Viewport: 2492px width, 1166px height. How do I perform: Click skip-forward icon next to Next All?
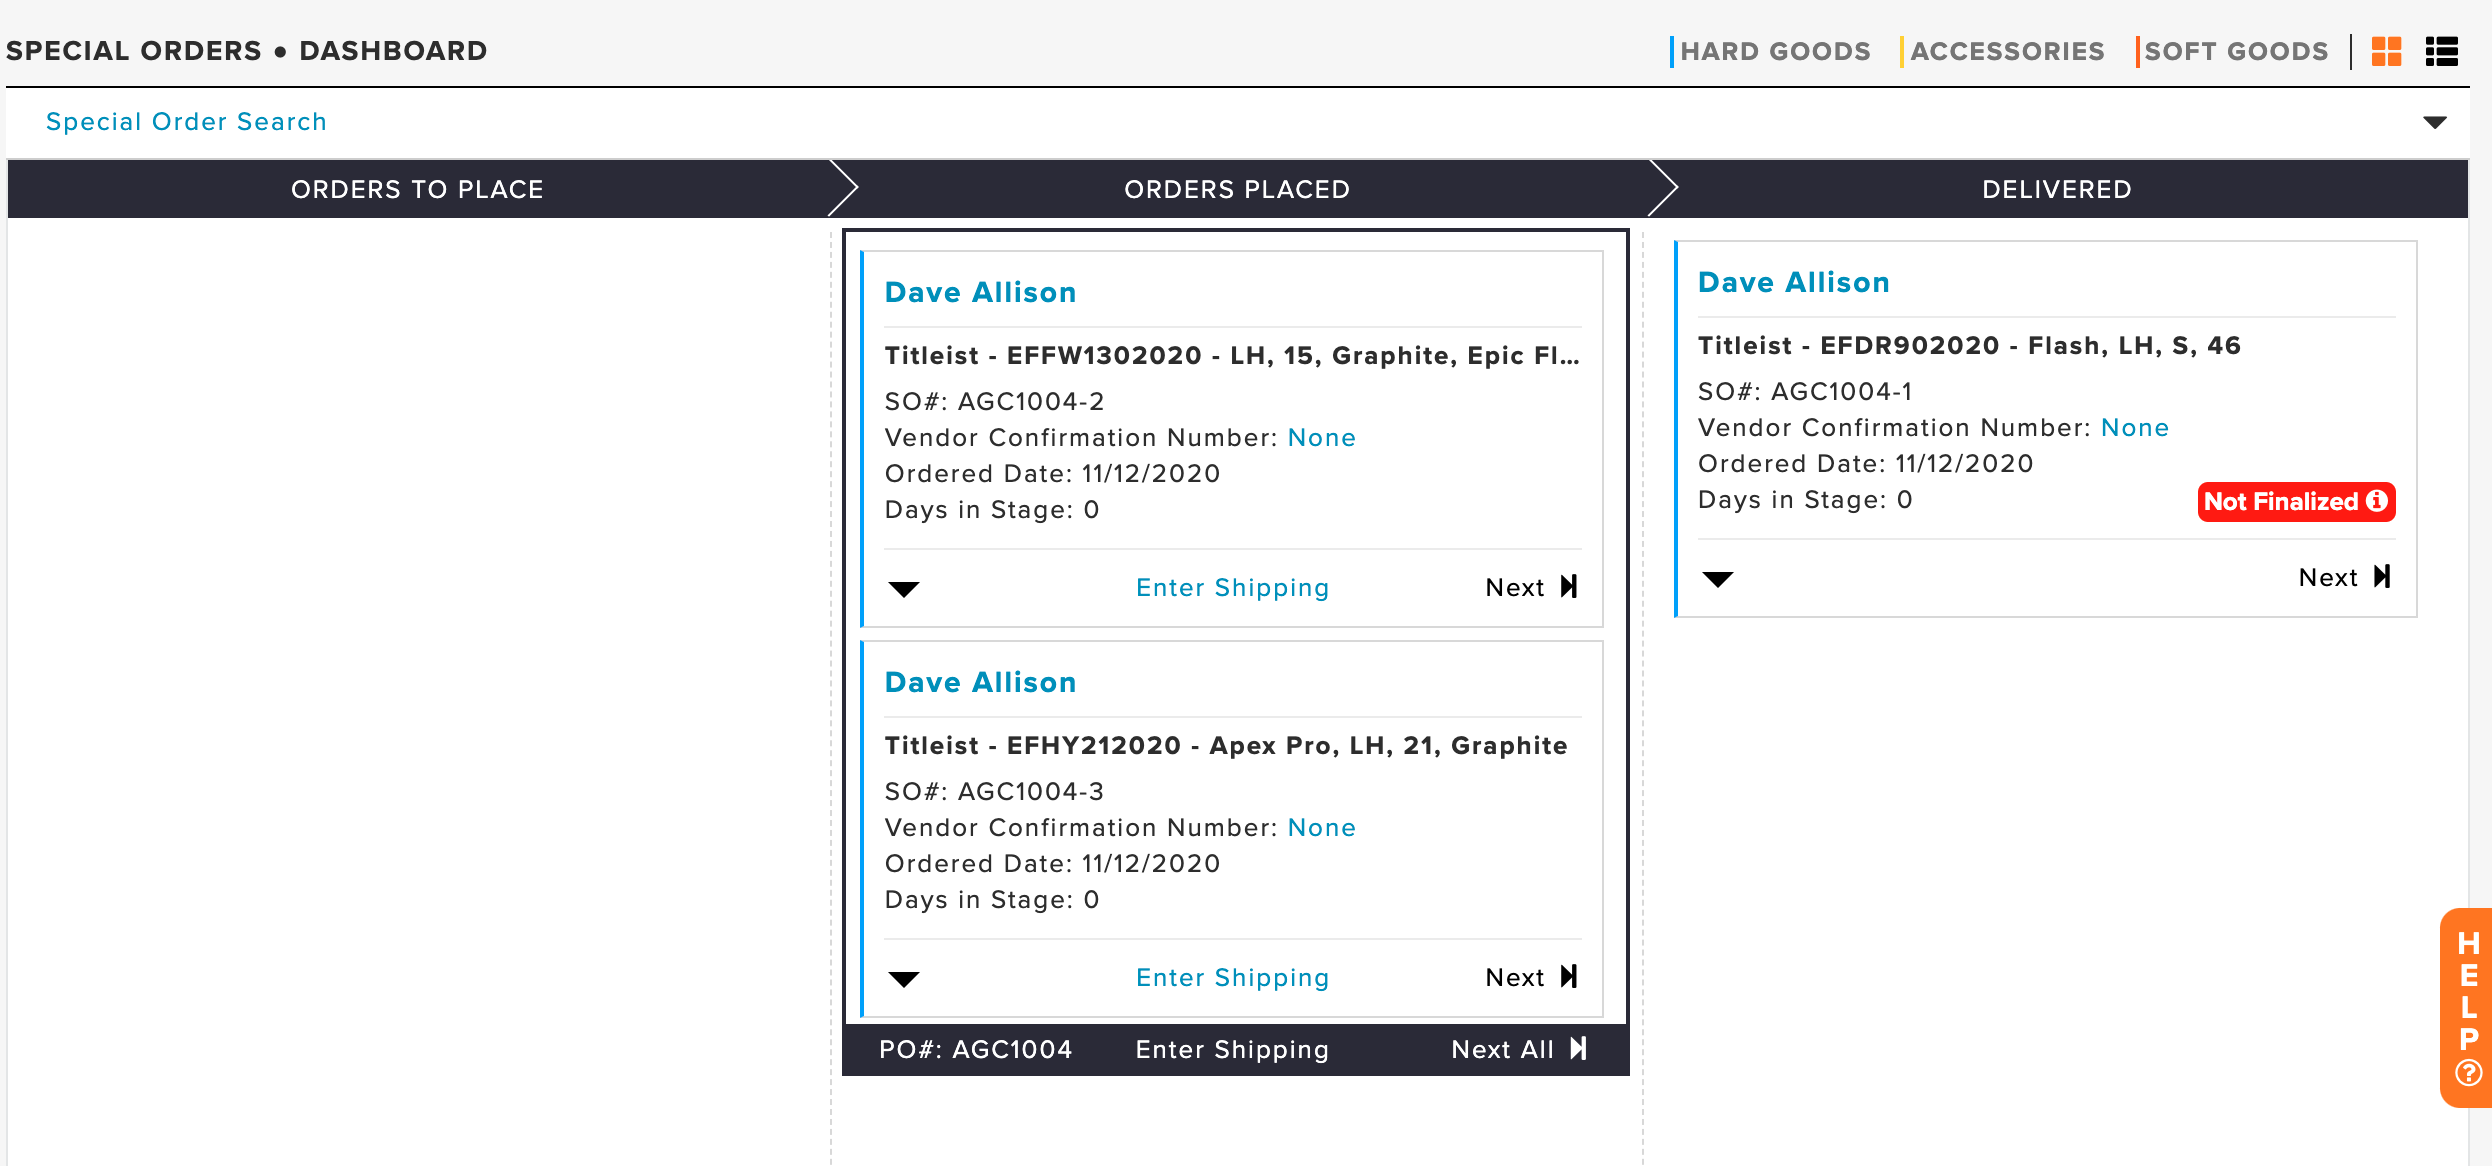pos(1578,1048)
